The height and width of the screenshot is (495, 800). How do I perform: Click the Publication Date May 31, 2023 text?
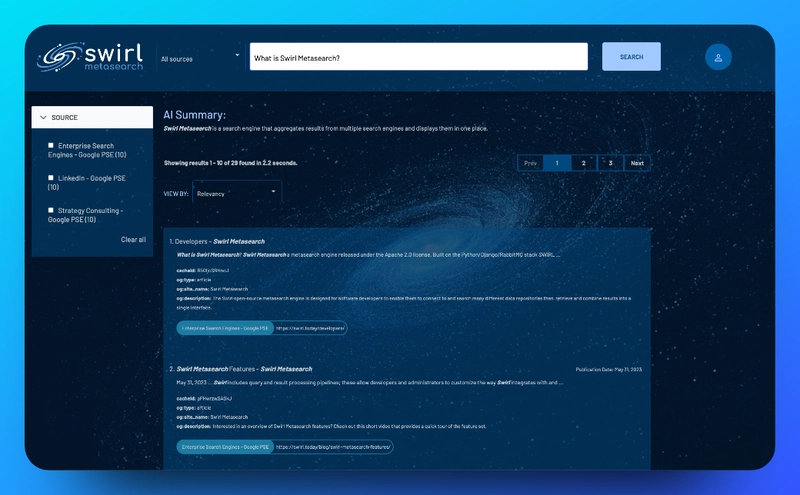pyautogui.click(x=609, y=369)
